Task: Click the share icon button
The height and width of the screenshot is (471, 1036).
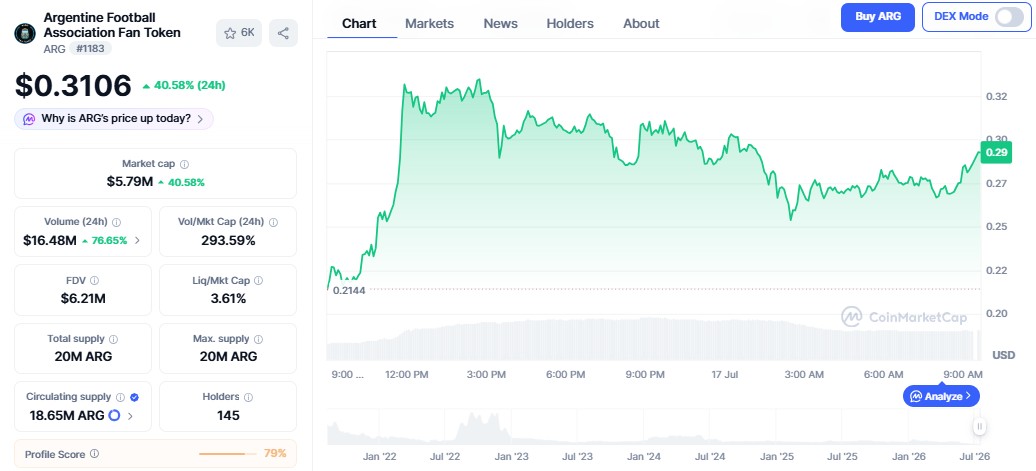Action: (283, 33)
